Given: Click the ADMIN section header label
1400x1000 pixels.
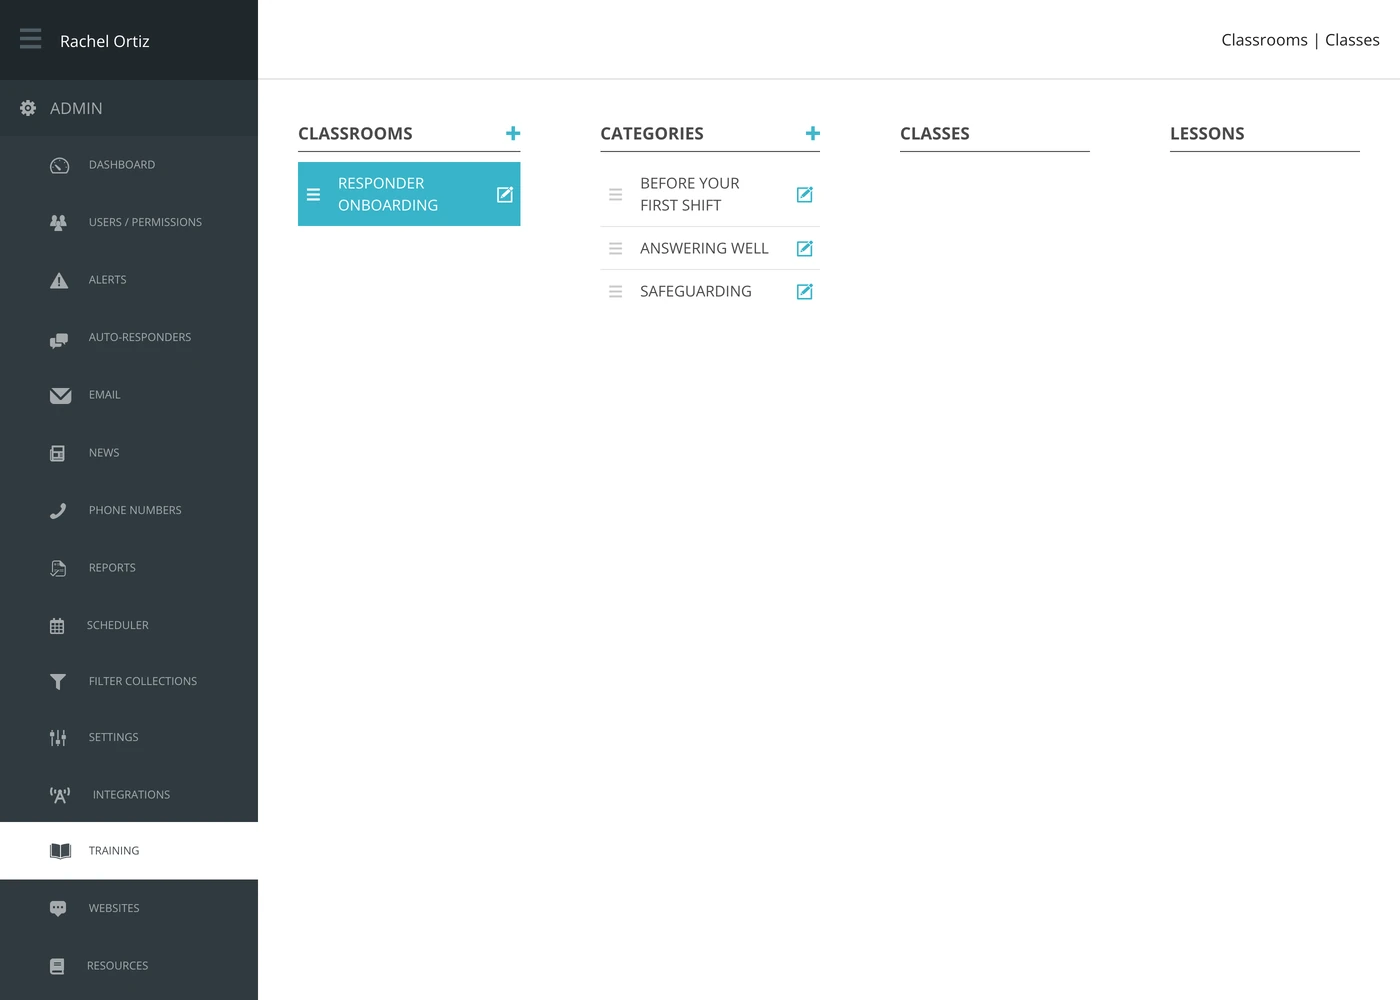Looking at the screenshot, I should pyautogui.click(x=76, y=108).
